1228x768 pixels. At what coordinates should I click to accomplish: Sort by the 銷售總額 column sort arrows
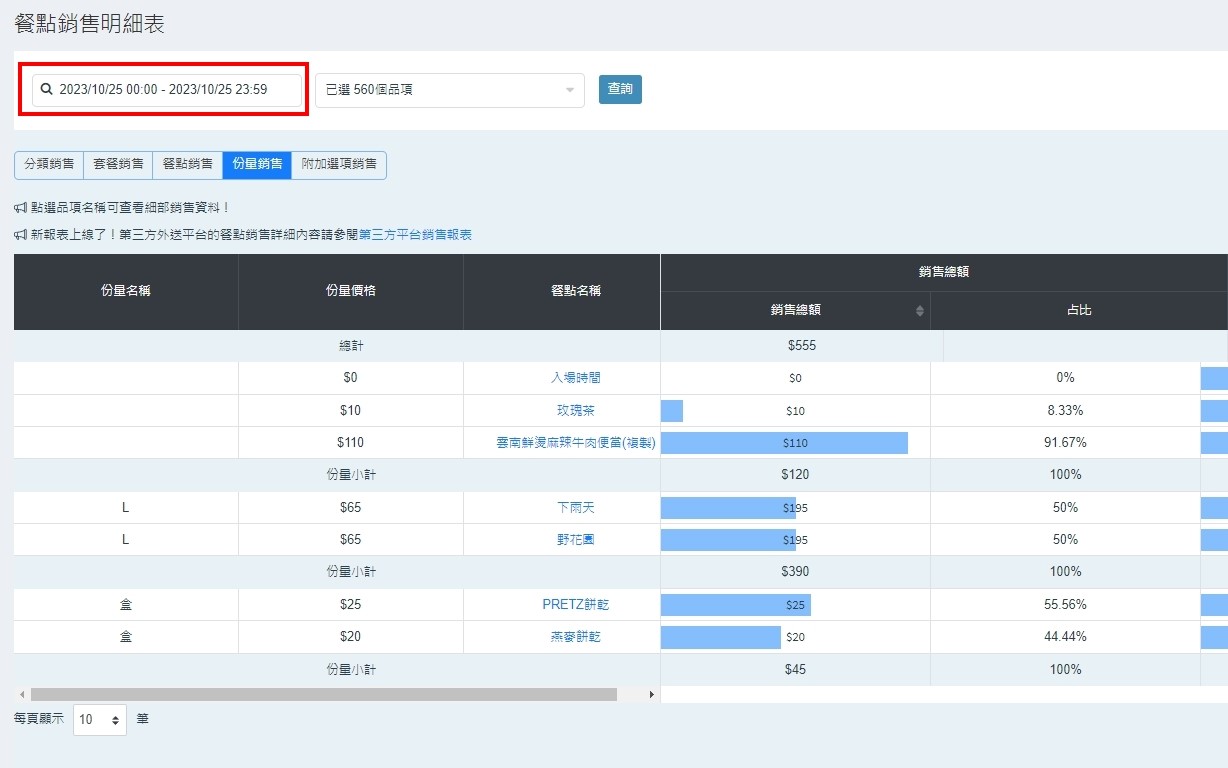click(920, 311)
